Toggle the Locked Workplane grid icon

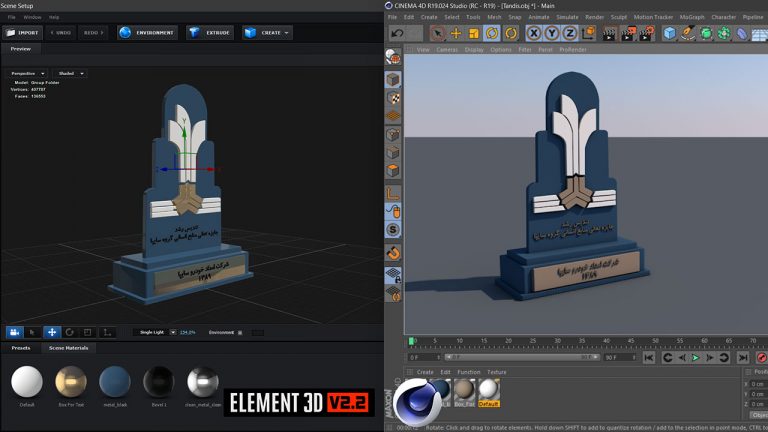pyautogui.click(x=393, y=275)
